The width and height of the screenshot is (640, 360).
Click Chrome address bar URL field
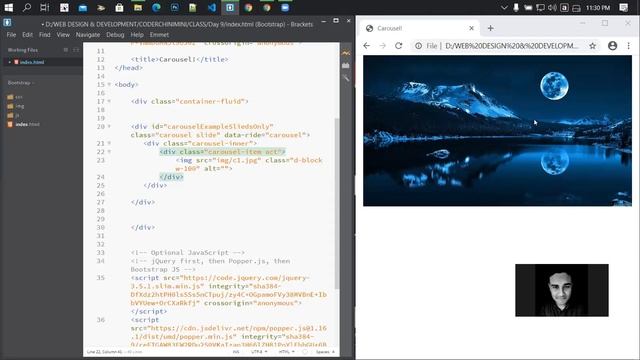point(511,46)
